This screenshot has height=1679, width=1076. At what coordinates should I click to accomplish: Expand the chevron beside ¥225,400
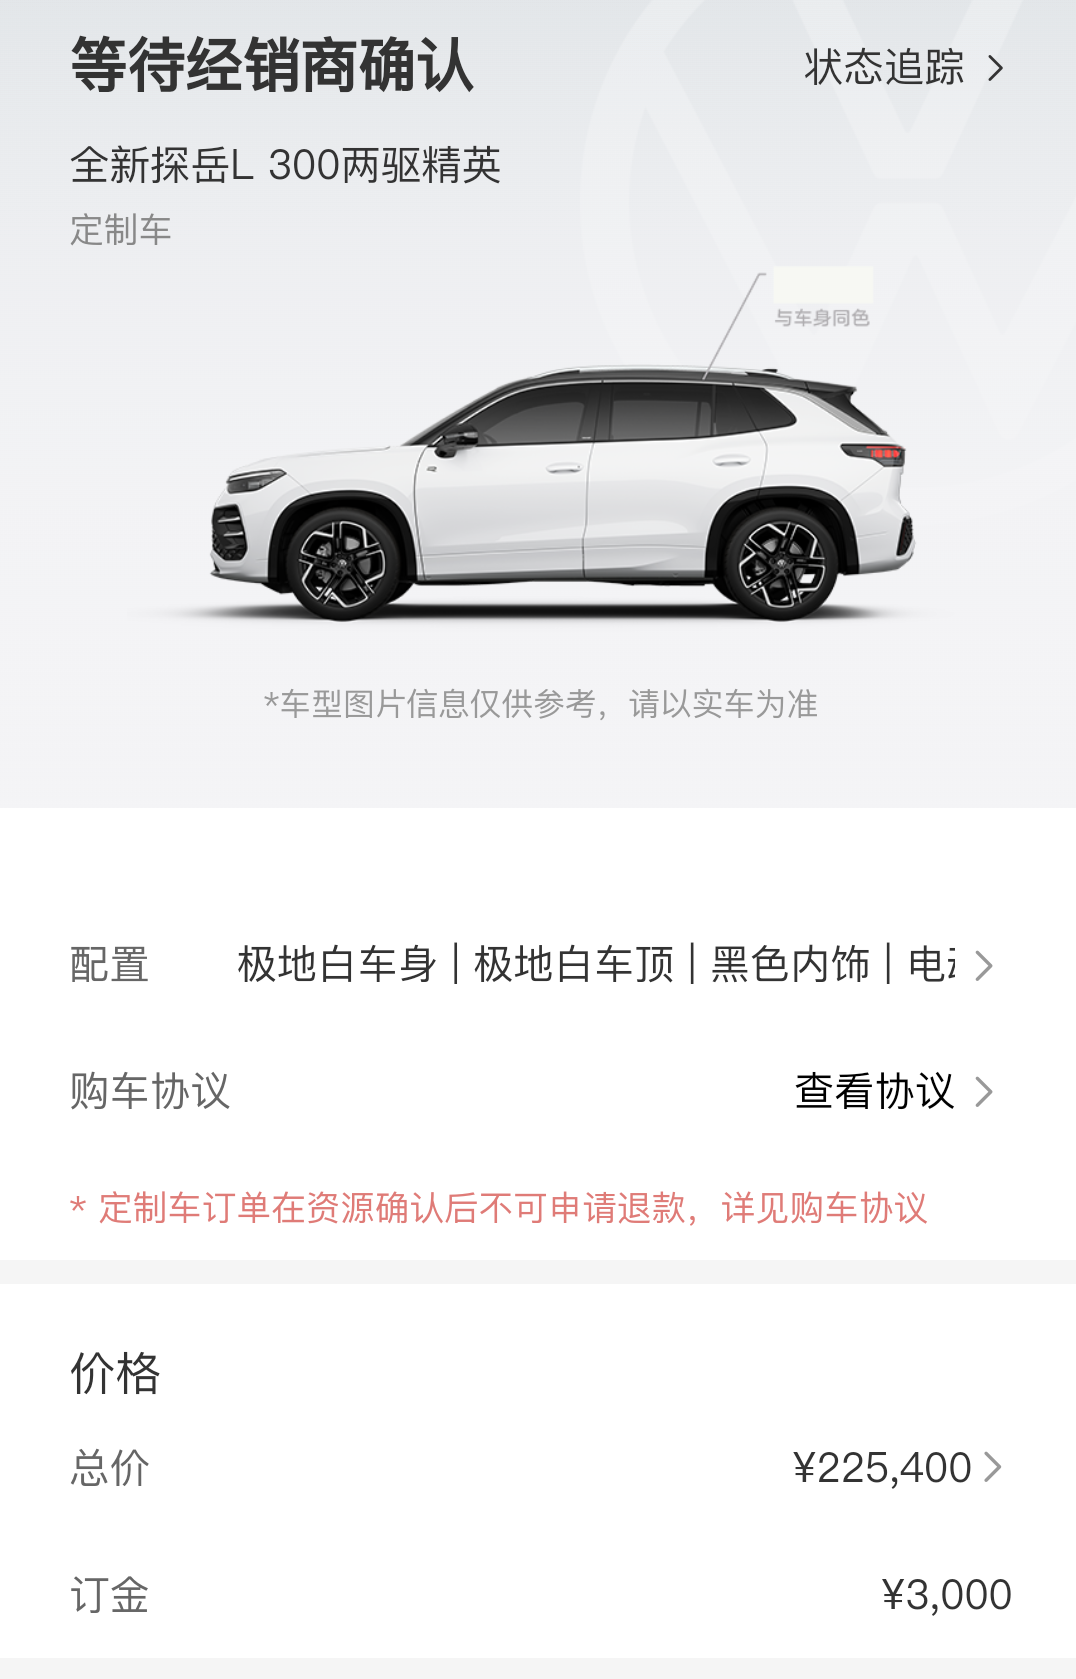(x=992, y=1468)
